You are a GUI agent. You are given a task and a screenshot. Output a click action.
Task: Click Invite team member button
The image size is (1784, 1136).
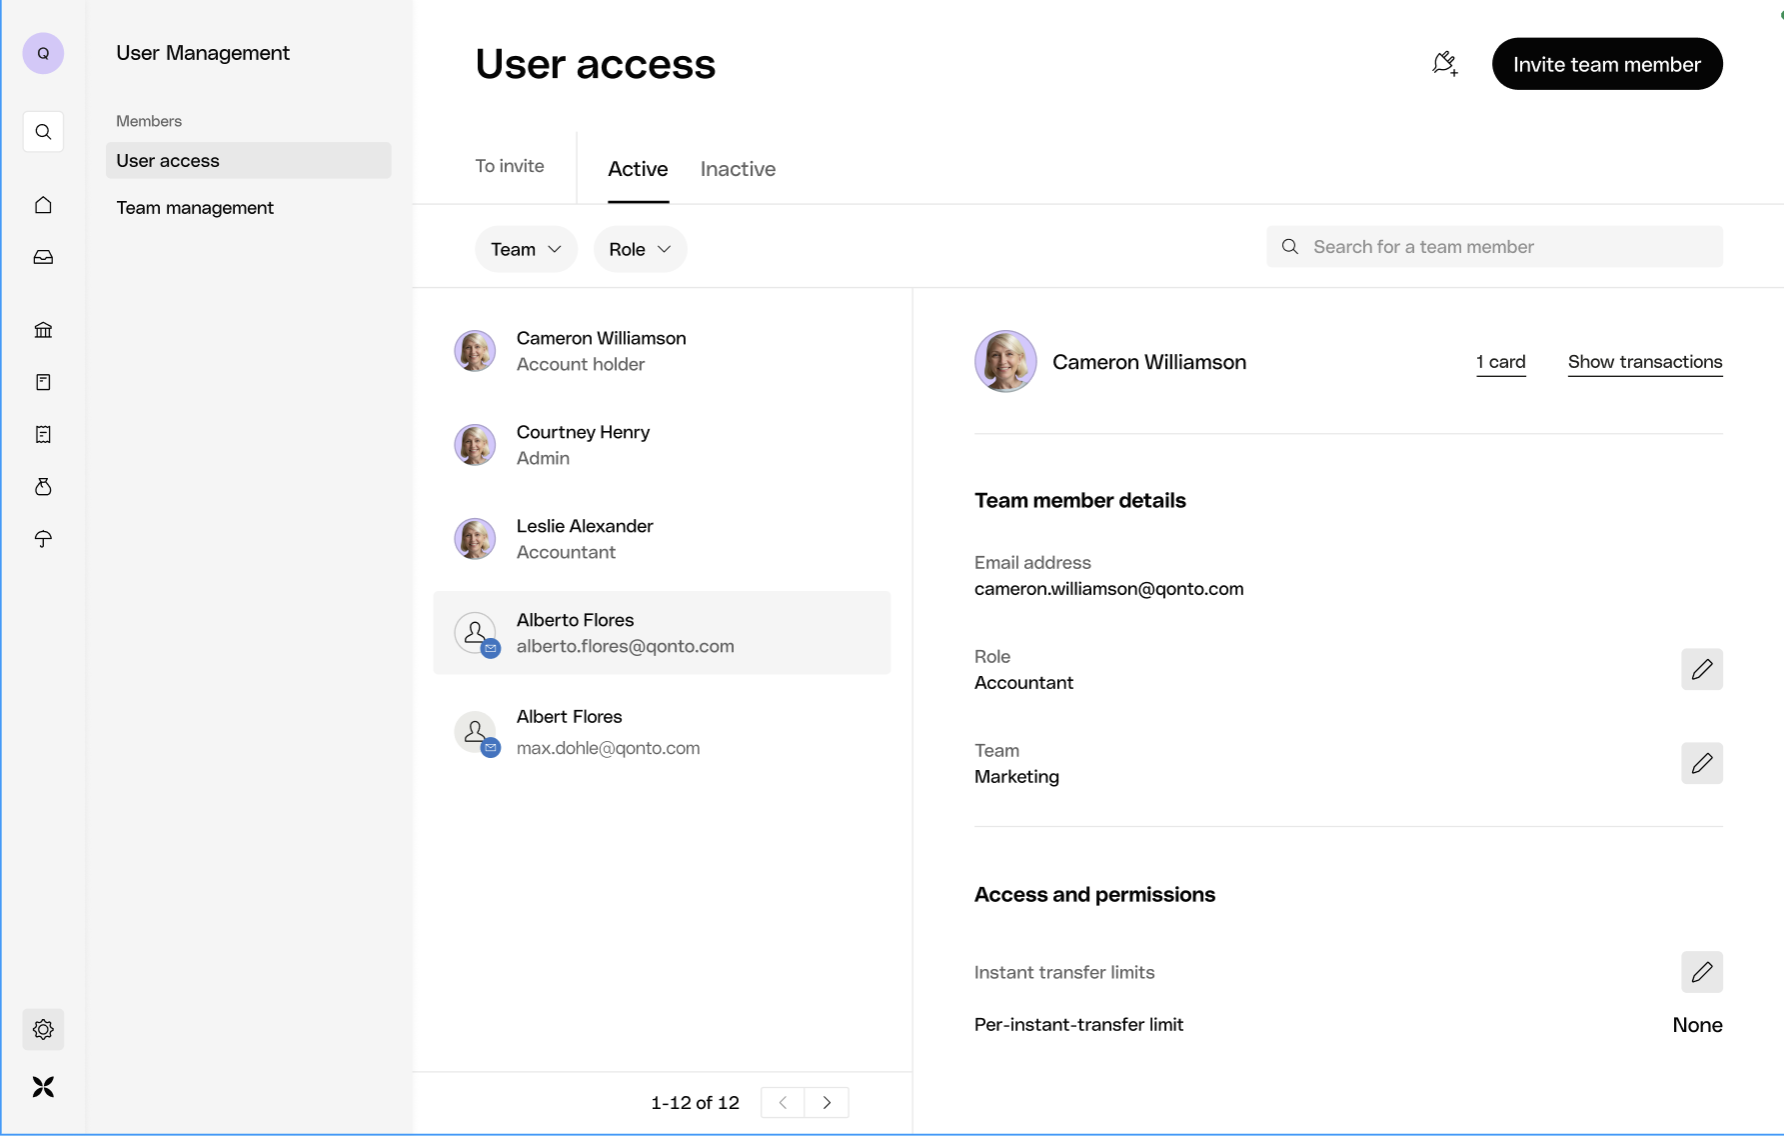coord(1607,64)
